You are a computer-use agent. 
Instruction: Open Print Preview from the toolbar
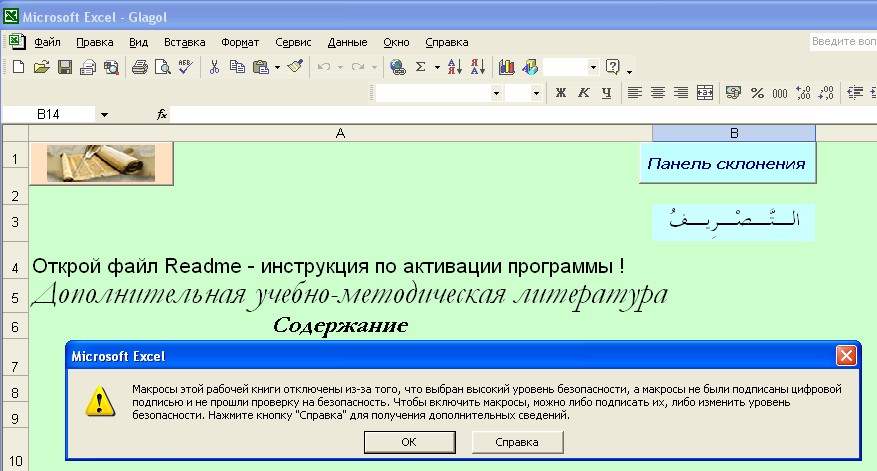pos(163,67)
